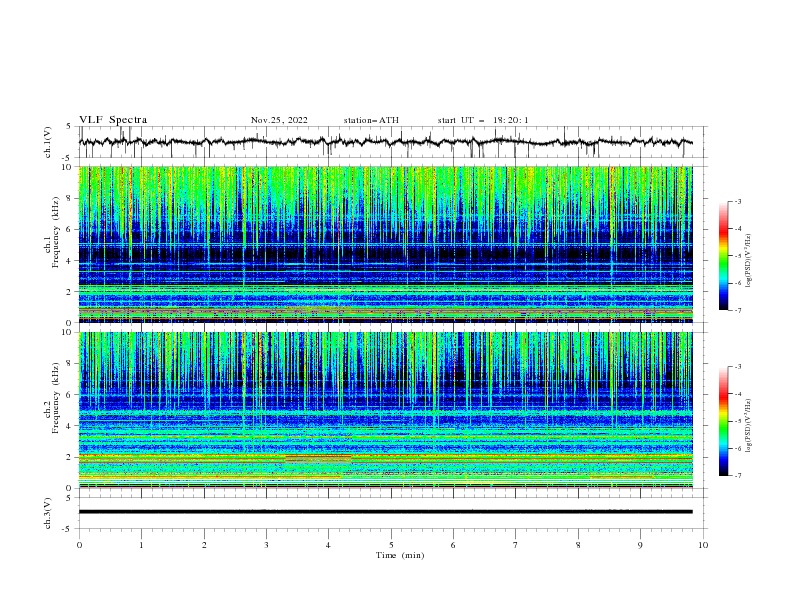This screenshot has width=792, height=612.
Task: Click time axis tick label '0'
Action: 79,545
